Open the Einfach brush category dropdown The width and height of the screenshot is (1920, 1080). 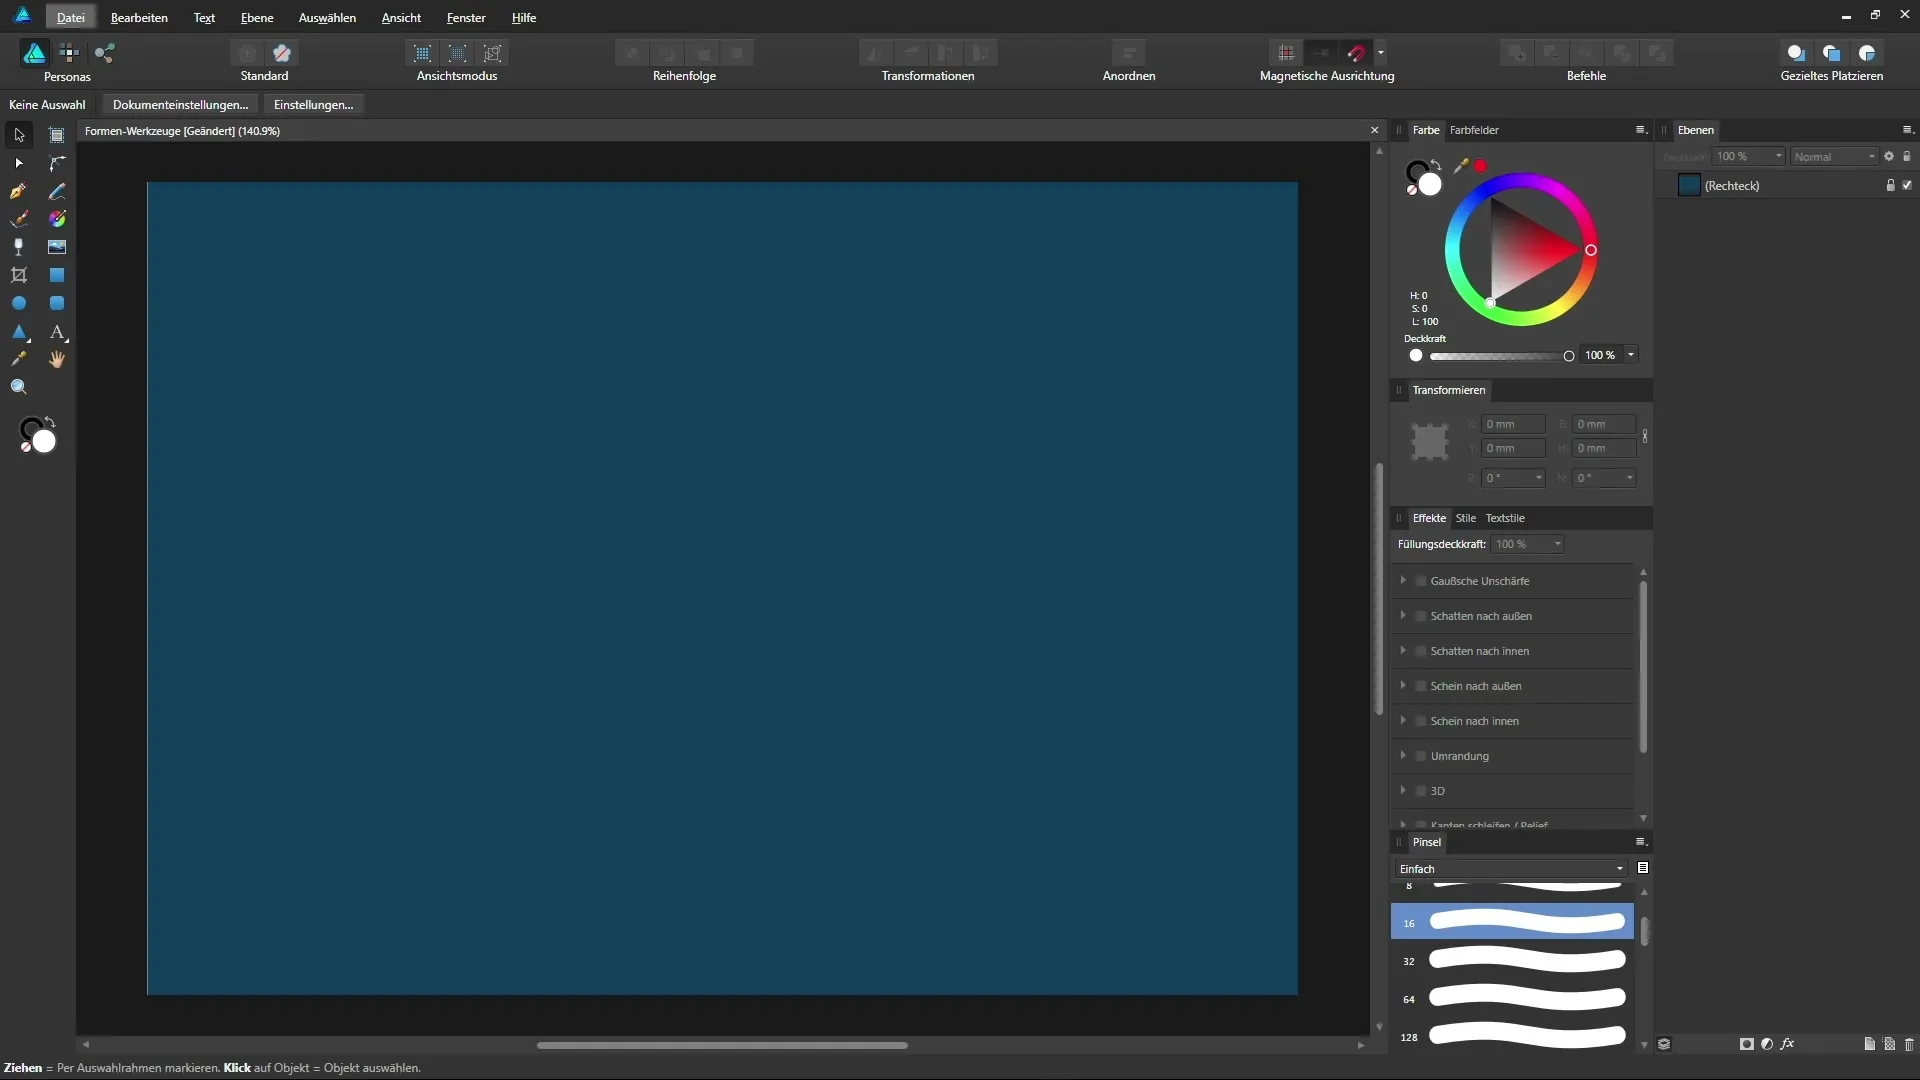(x=1511, y=869)
